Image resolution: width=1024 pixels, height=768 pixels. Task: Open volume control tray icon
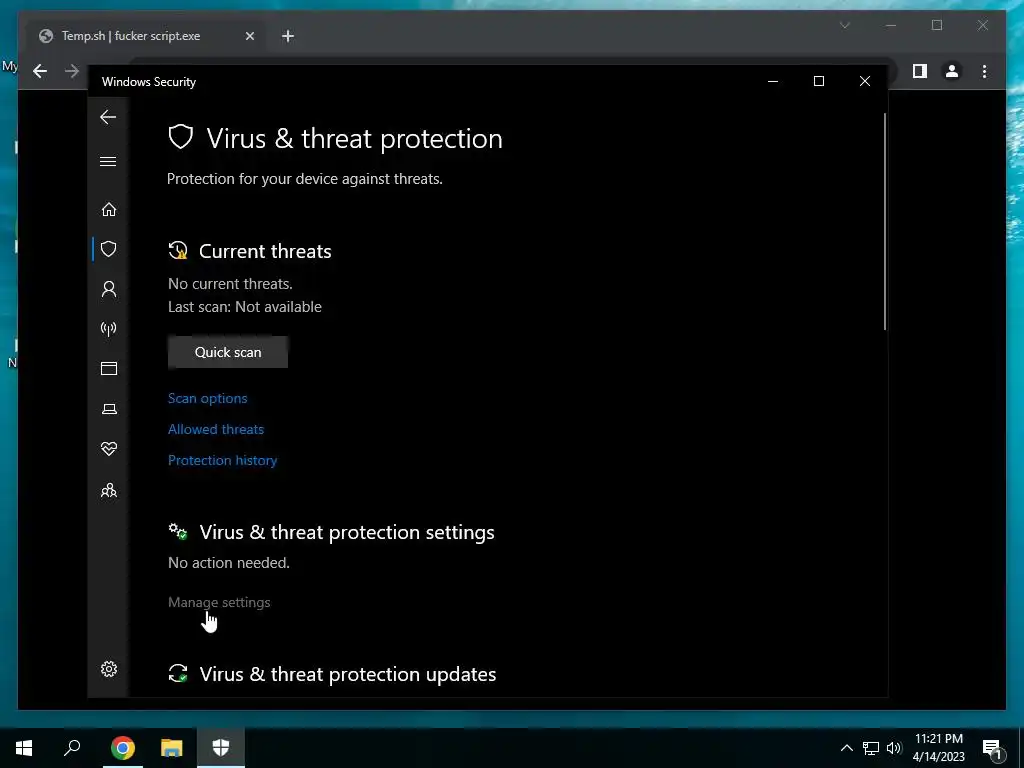point(894,748)
